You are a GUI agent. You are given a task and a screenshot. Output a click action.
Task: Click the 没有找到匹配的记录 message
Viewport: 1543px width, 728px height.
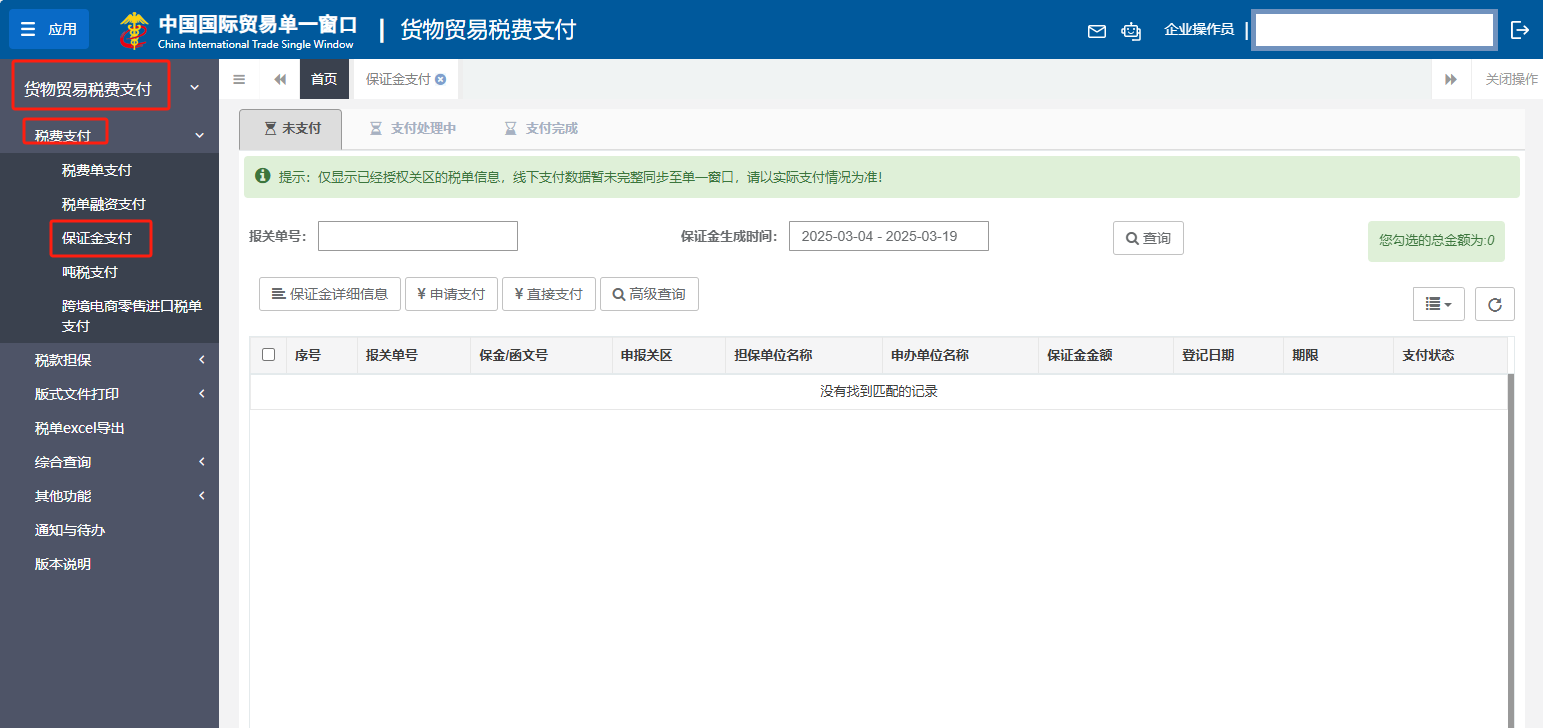879,392
